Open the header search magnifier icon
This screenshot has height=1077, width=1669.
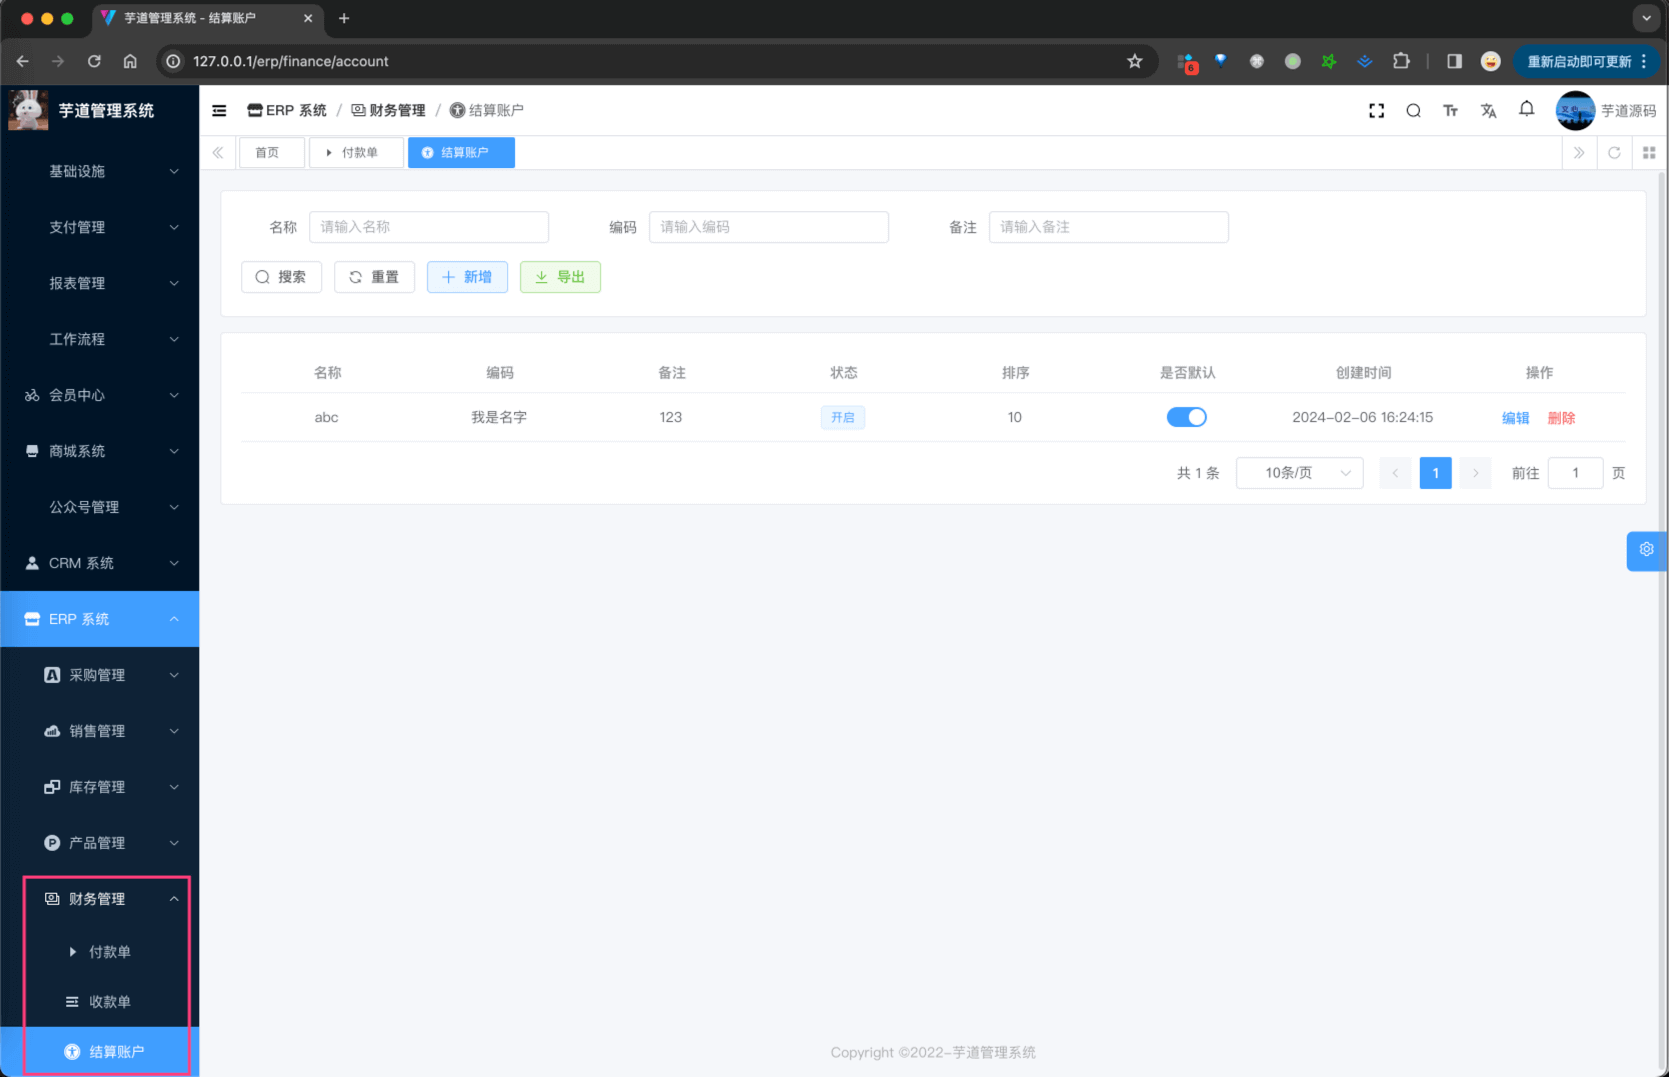[1413, 111]
